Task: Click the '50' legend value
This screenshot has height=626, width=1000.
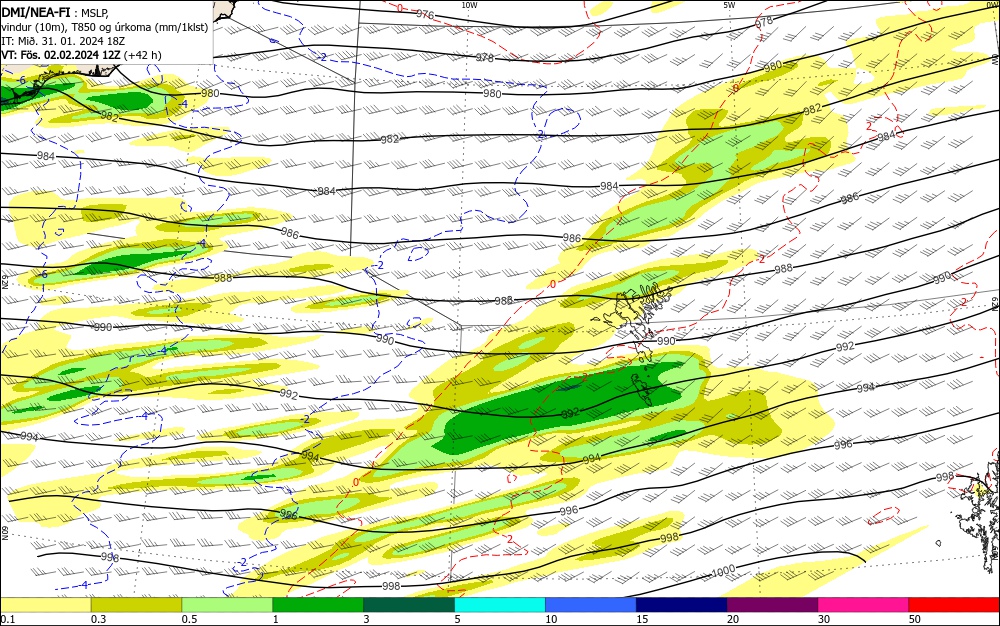Action: (x=915, y=620)
